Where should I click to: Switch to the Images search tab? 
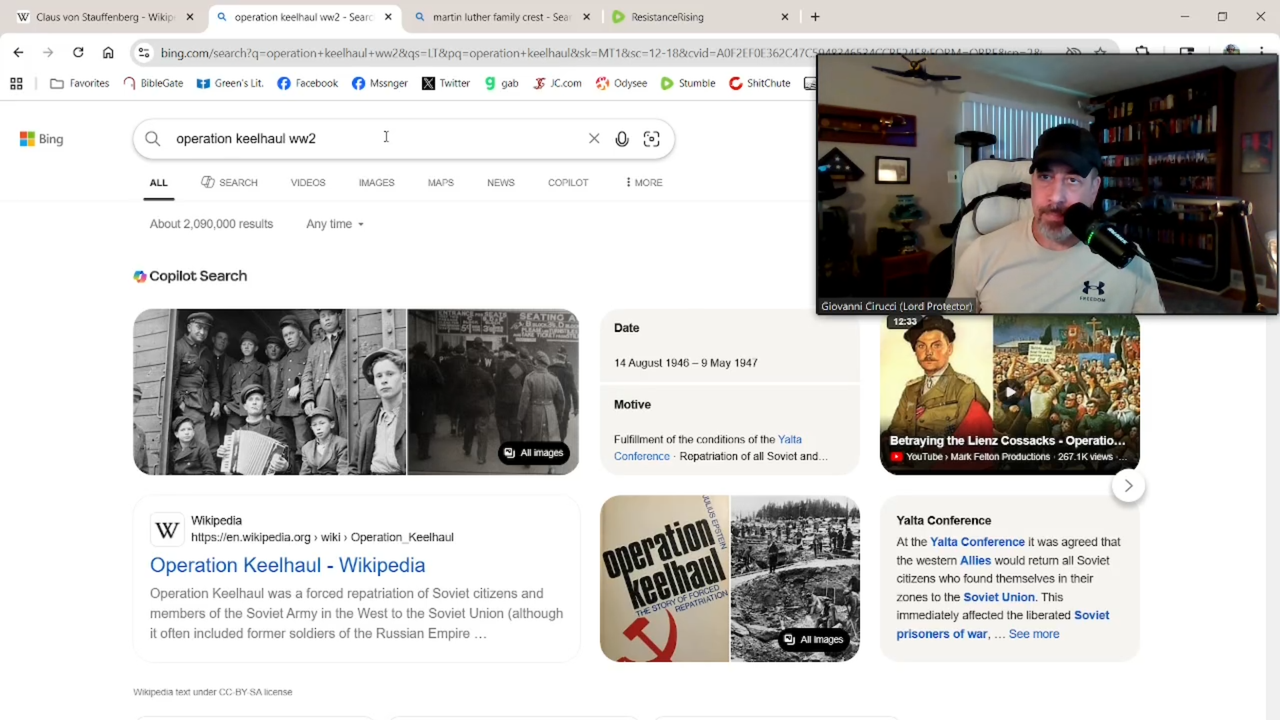click(x=376, y=182)
